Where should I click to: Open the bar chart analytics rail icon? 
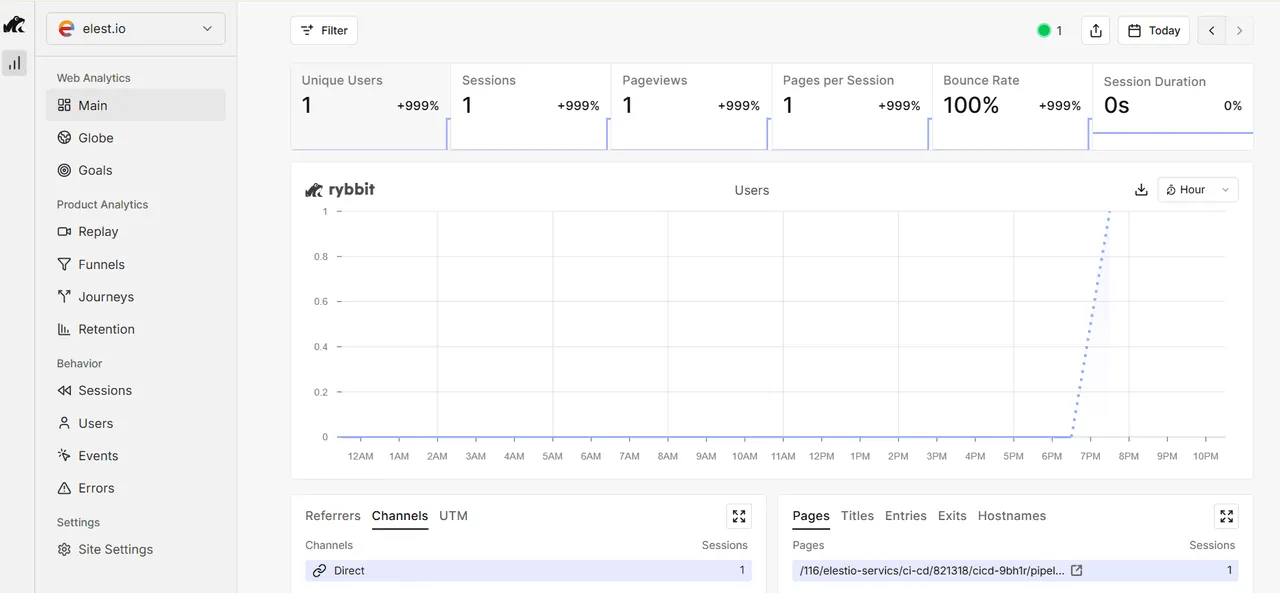click(14, 63)
